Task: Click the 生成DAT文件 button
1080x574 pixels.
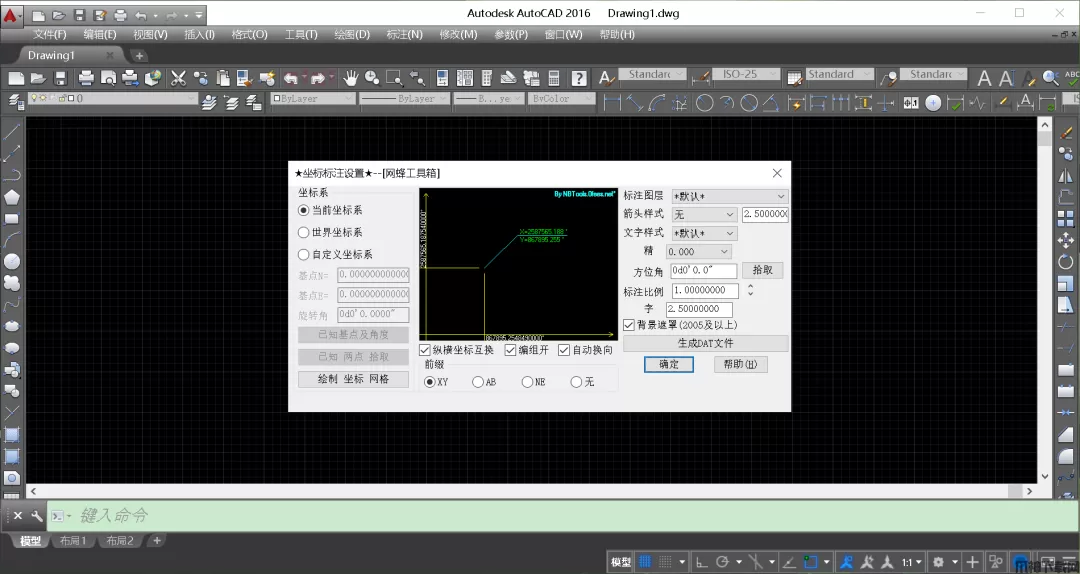Action: coord(705,344)
